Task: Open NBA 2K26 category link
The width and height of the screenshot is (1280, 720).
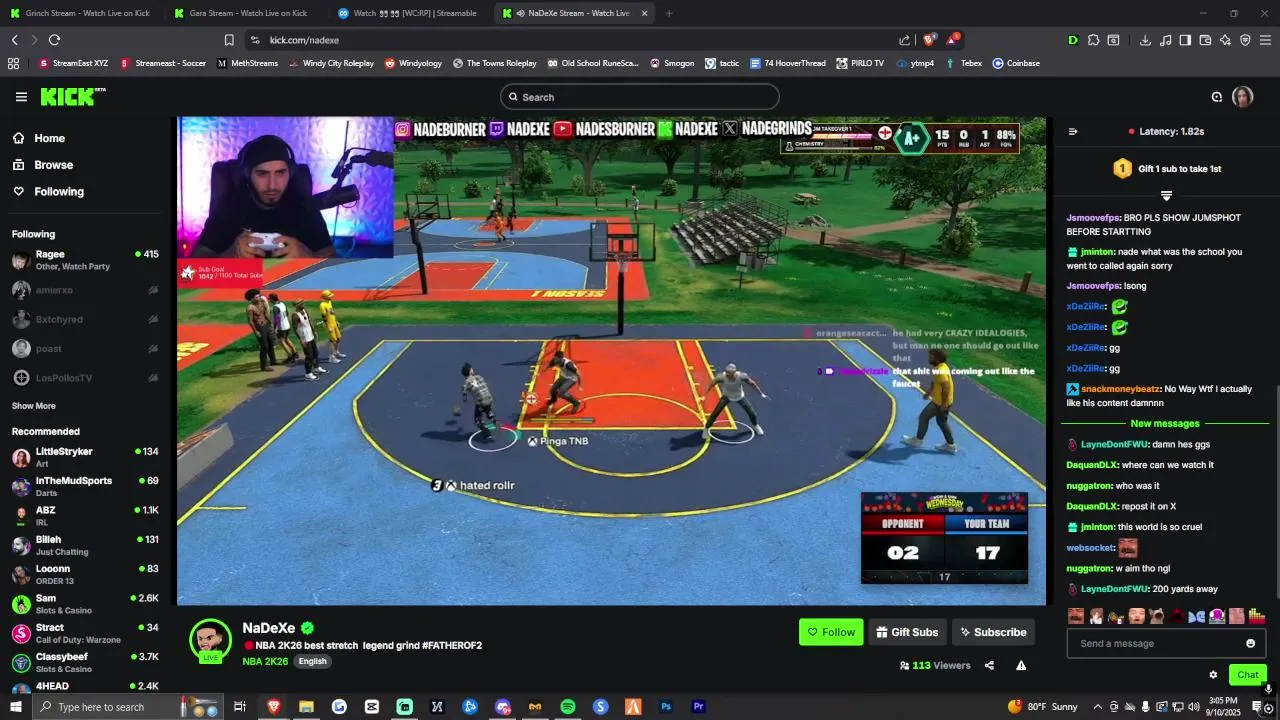Action: [x=265, y=661]
